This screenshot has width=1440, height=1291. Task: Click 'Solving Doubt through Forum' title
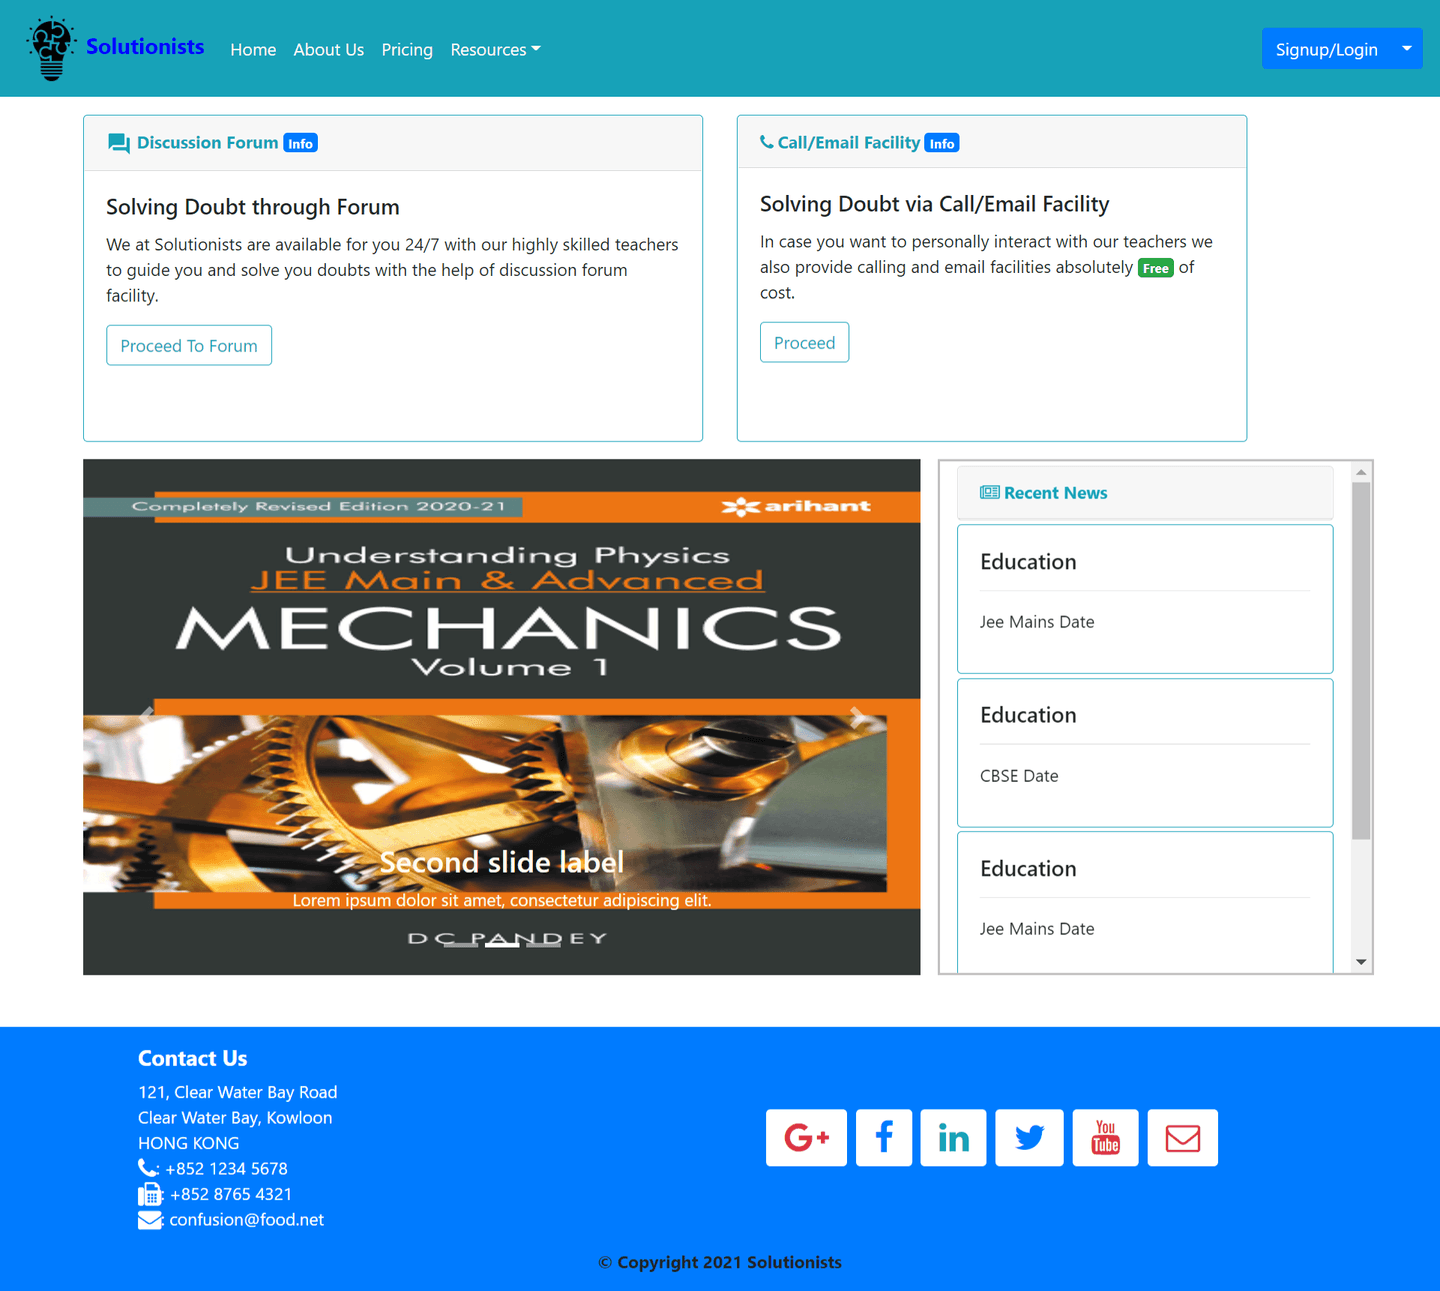(253, 207)
